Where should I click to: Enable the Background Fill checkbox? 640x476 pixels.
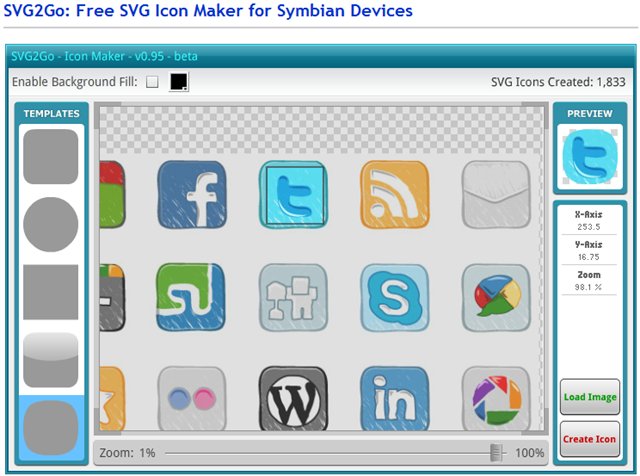coord(152,82)
